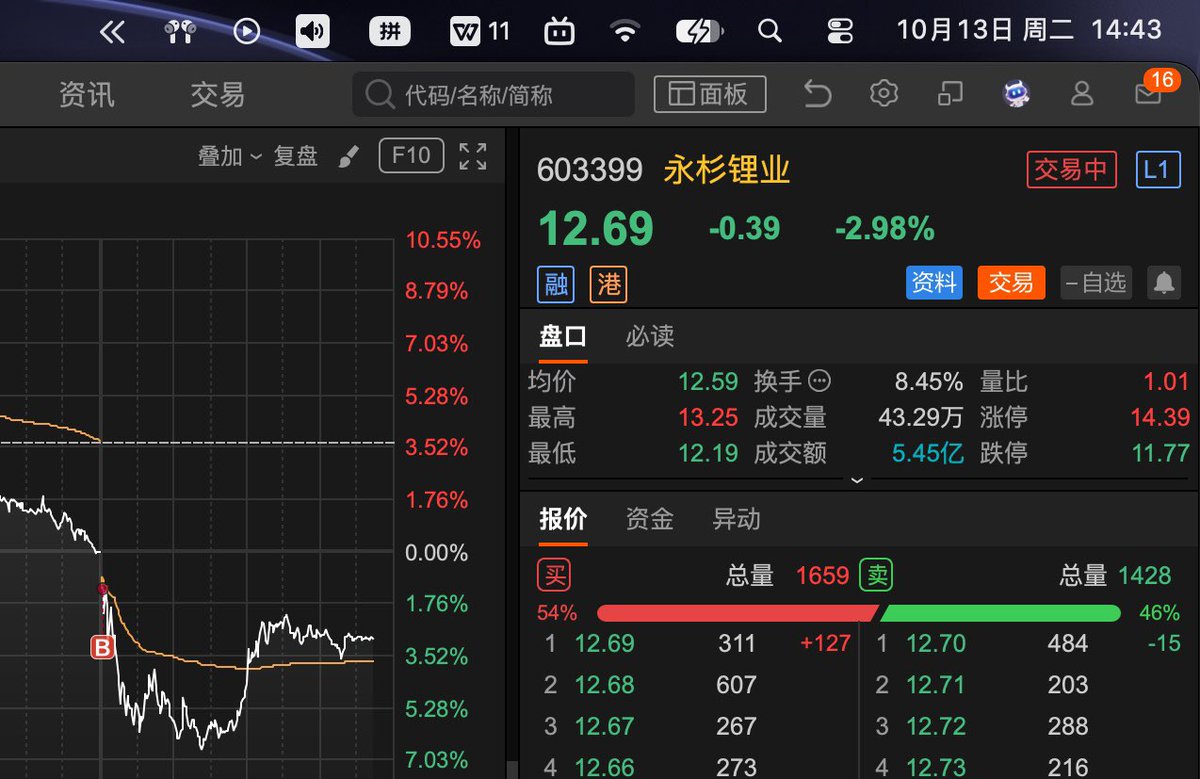Screen dimensions: 1200x779
Task: Open the settings gear icon
Action: 884,94
